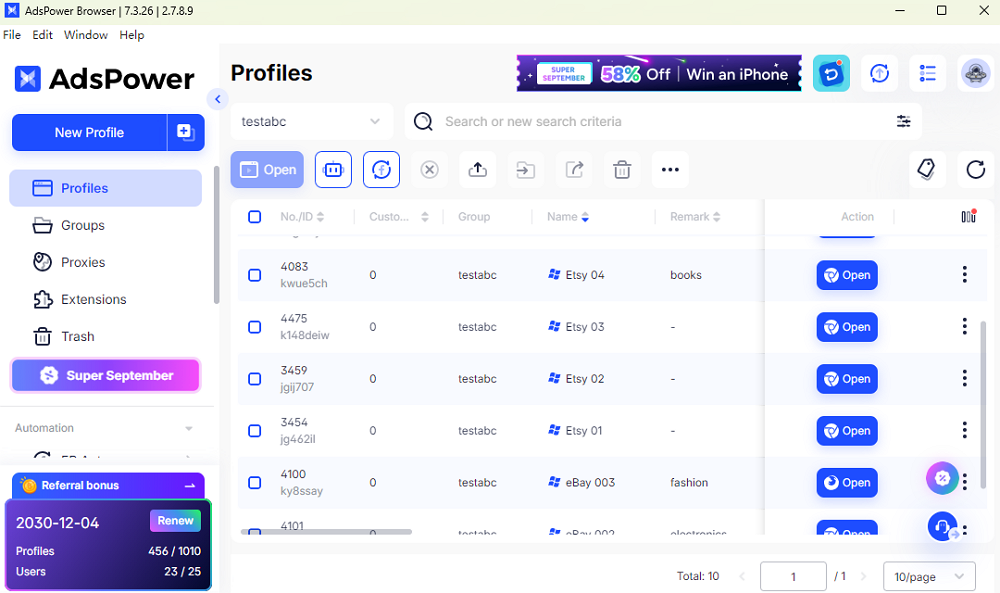Click the toolbar Open button
Image resolution: width=1000 pixels, height=593 pixels.
coord(267,170)
